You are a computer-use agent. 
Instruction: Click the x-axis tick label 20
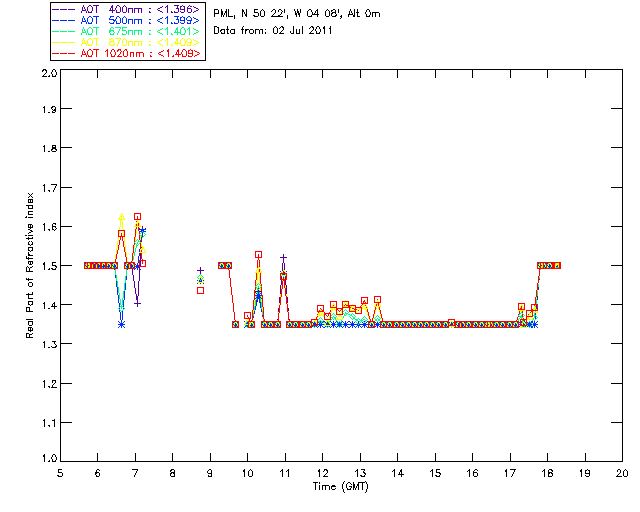coord(622,473)
